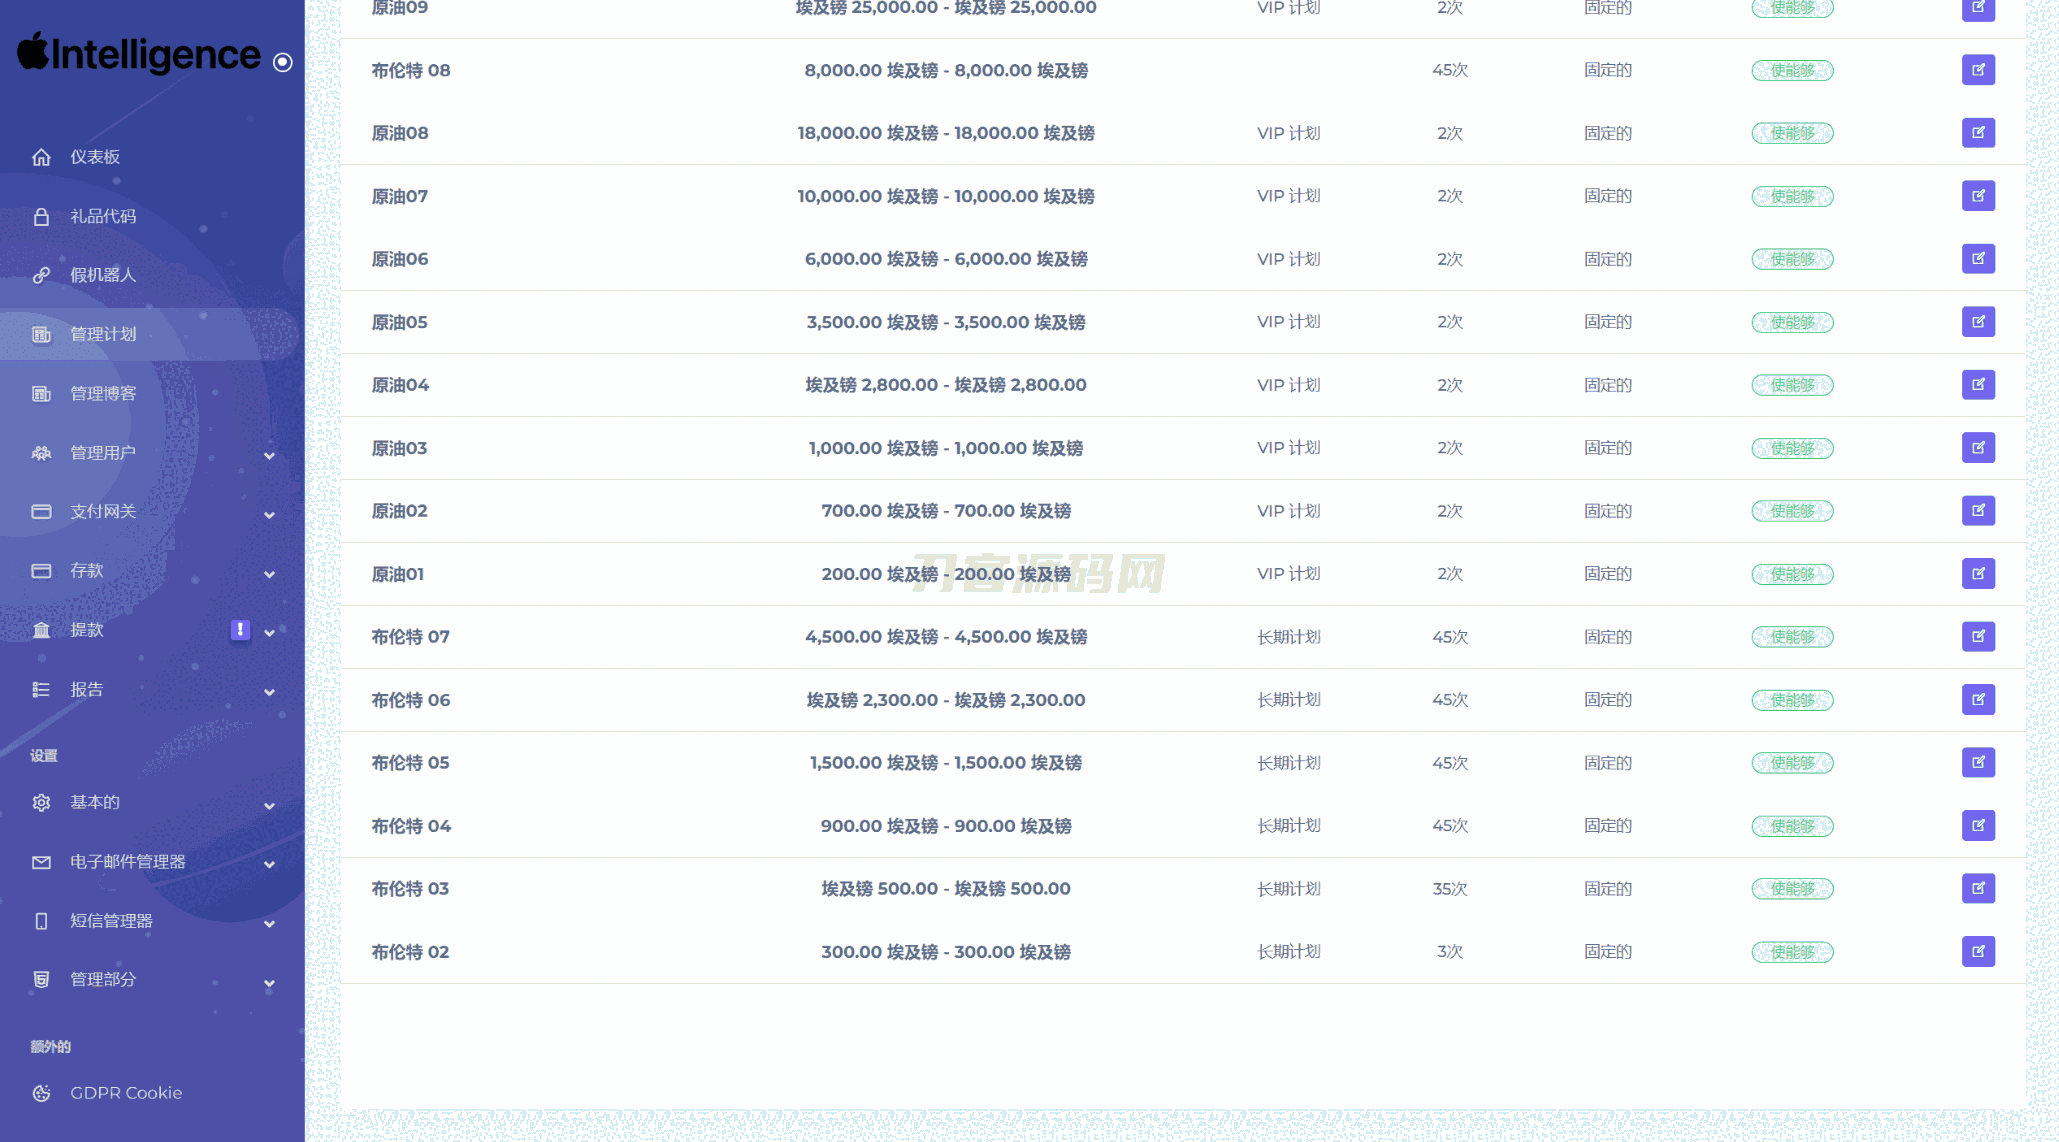
Task: Click the lock icon beside 礼品代码
Action: (41, 216)
